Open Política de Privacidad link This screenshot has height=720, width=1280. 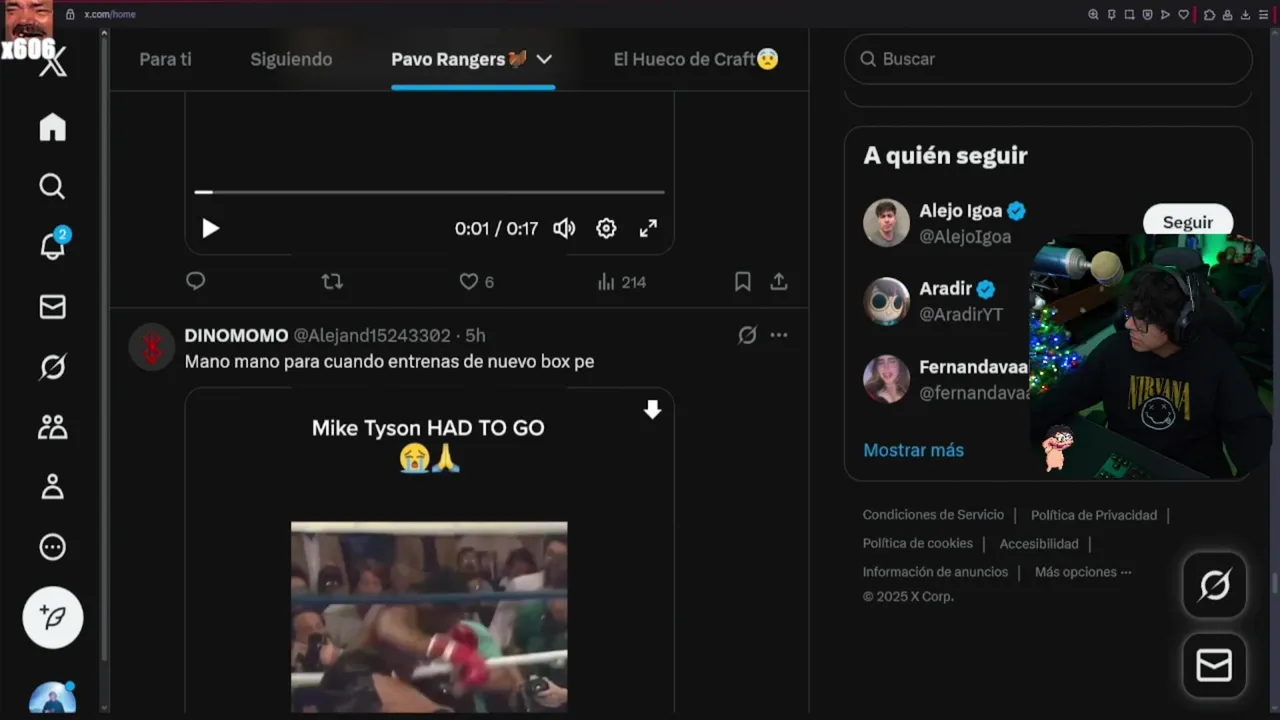tap(1094, 515)
